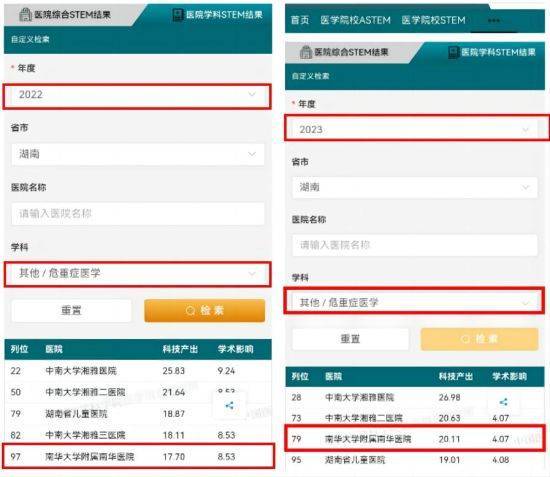Expand the left 其他/危重症医学 subject dropdown

tap(138, 273)
